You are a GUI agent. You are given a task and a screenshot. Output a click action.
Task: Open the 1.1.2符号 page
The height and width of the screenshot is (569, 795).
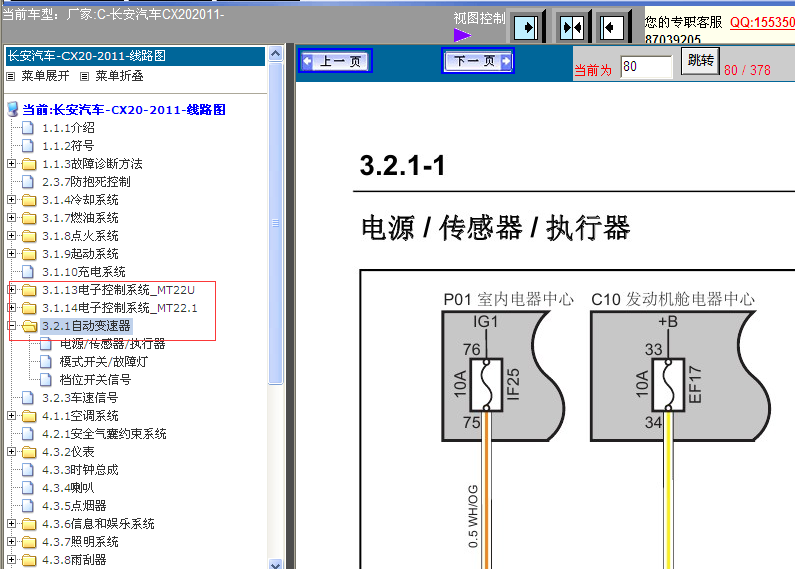pos(68,146)
